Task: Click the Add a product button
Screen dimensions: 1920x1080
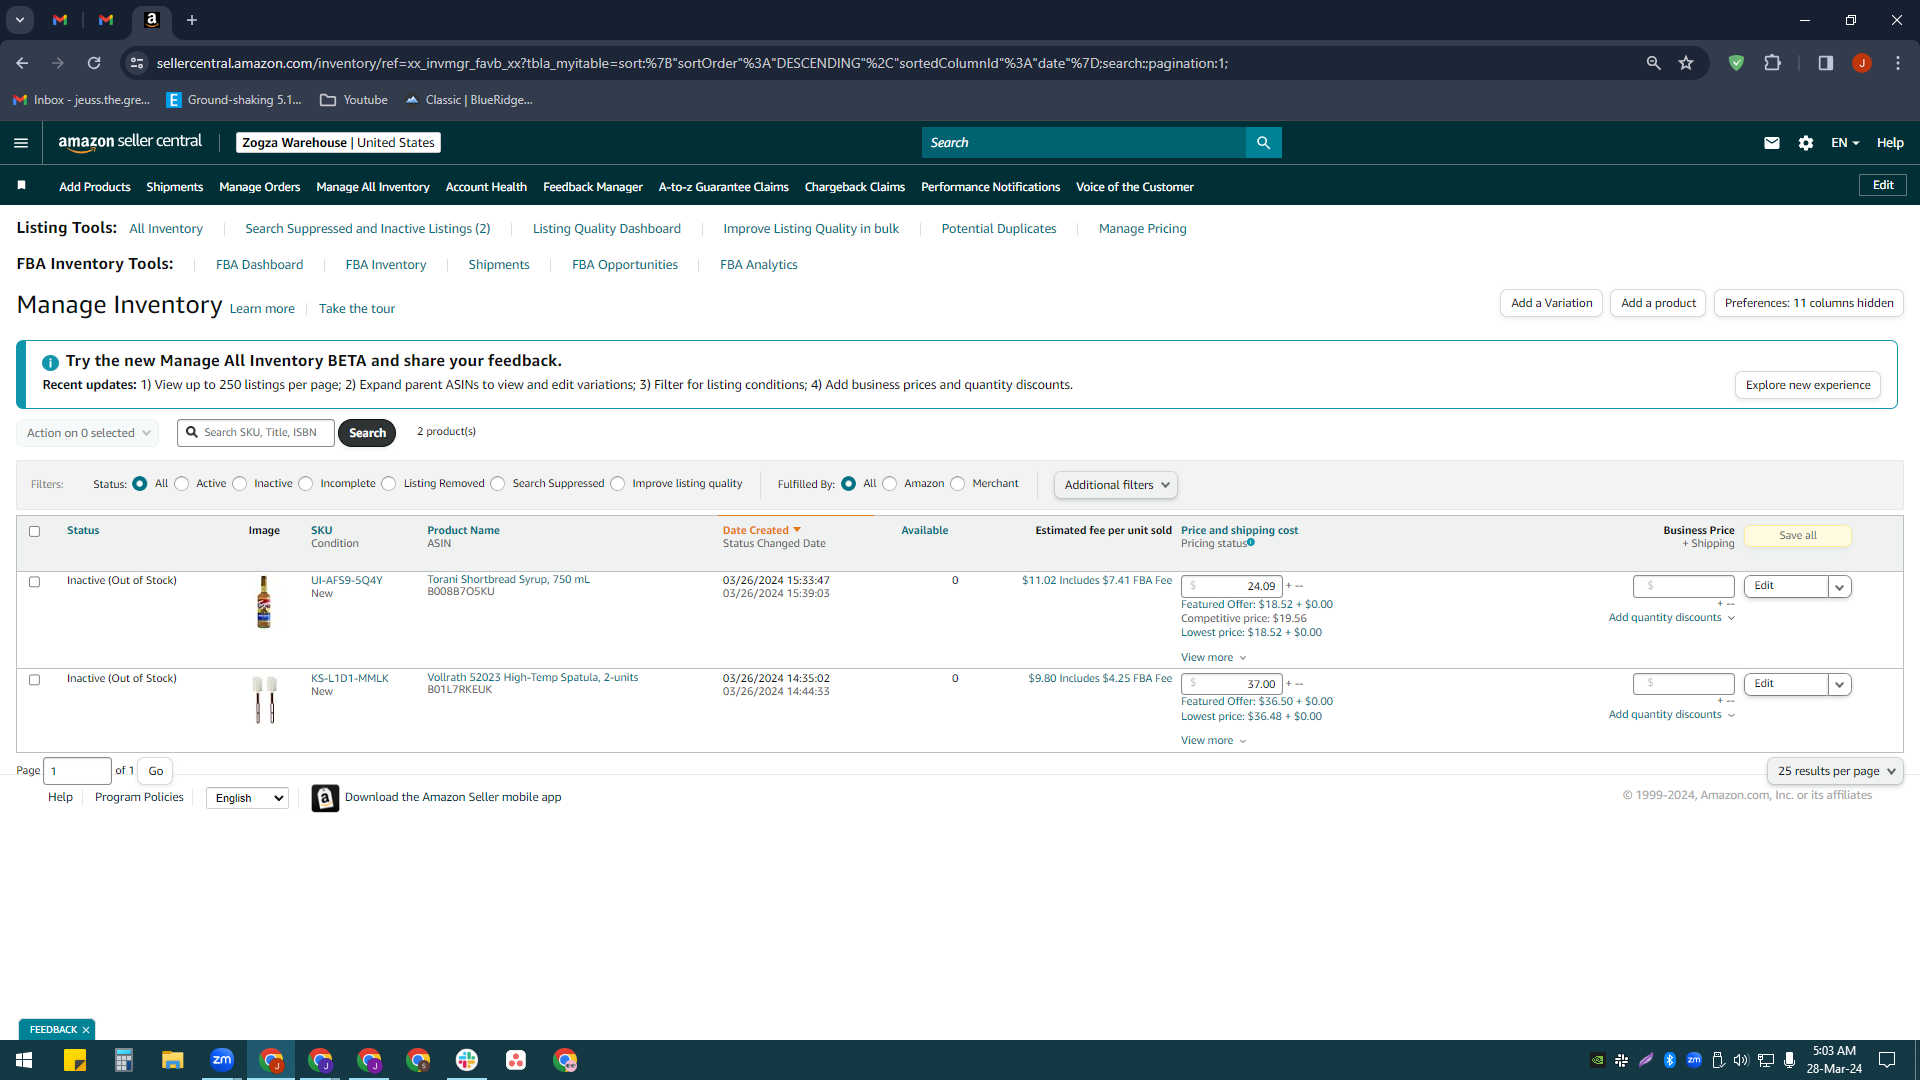Action: (1658, 303)
